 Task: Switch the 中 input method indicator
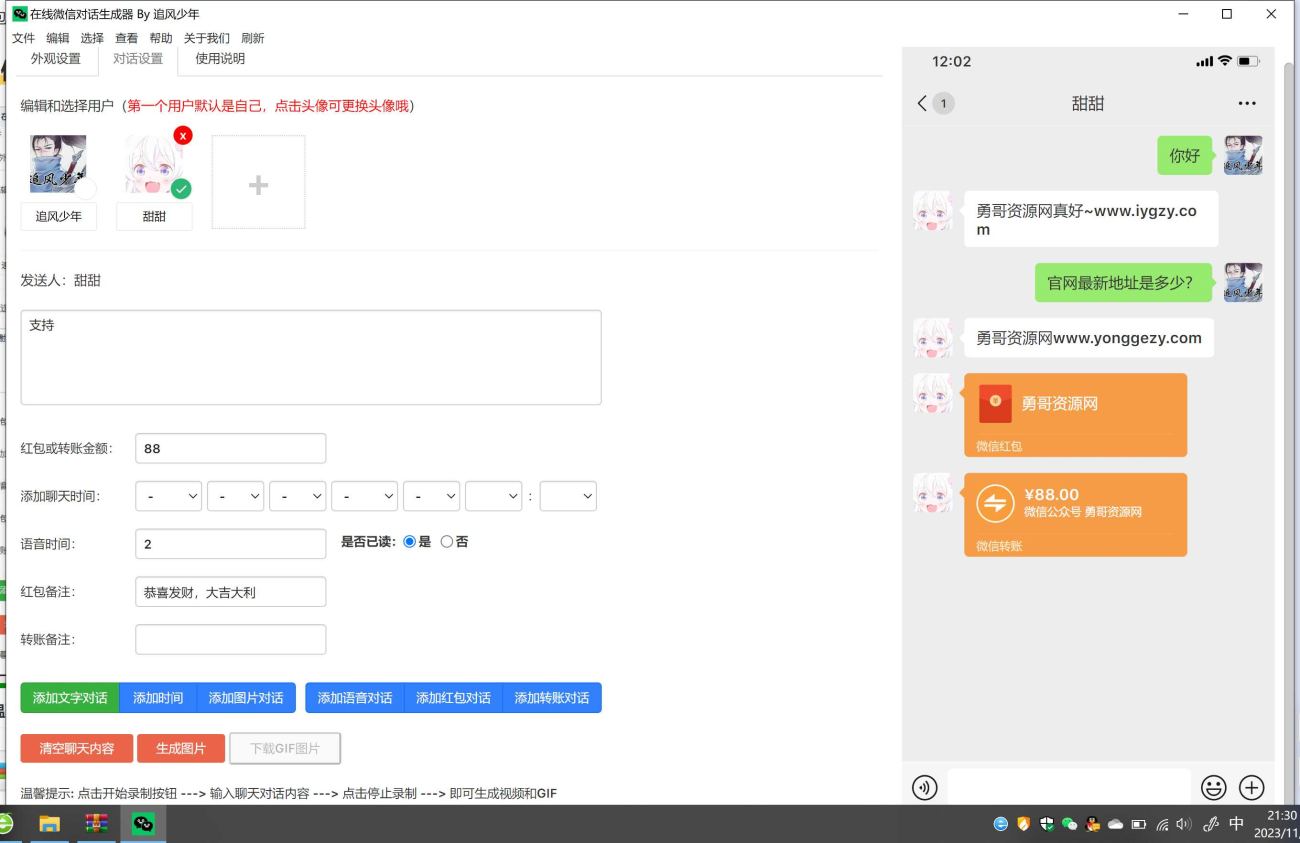coord(1237,824)
